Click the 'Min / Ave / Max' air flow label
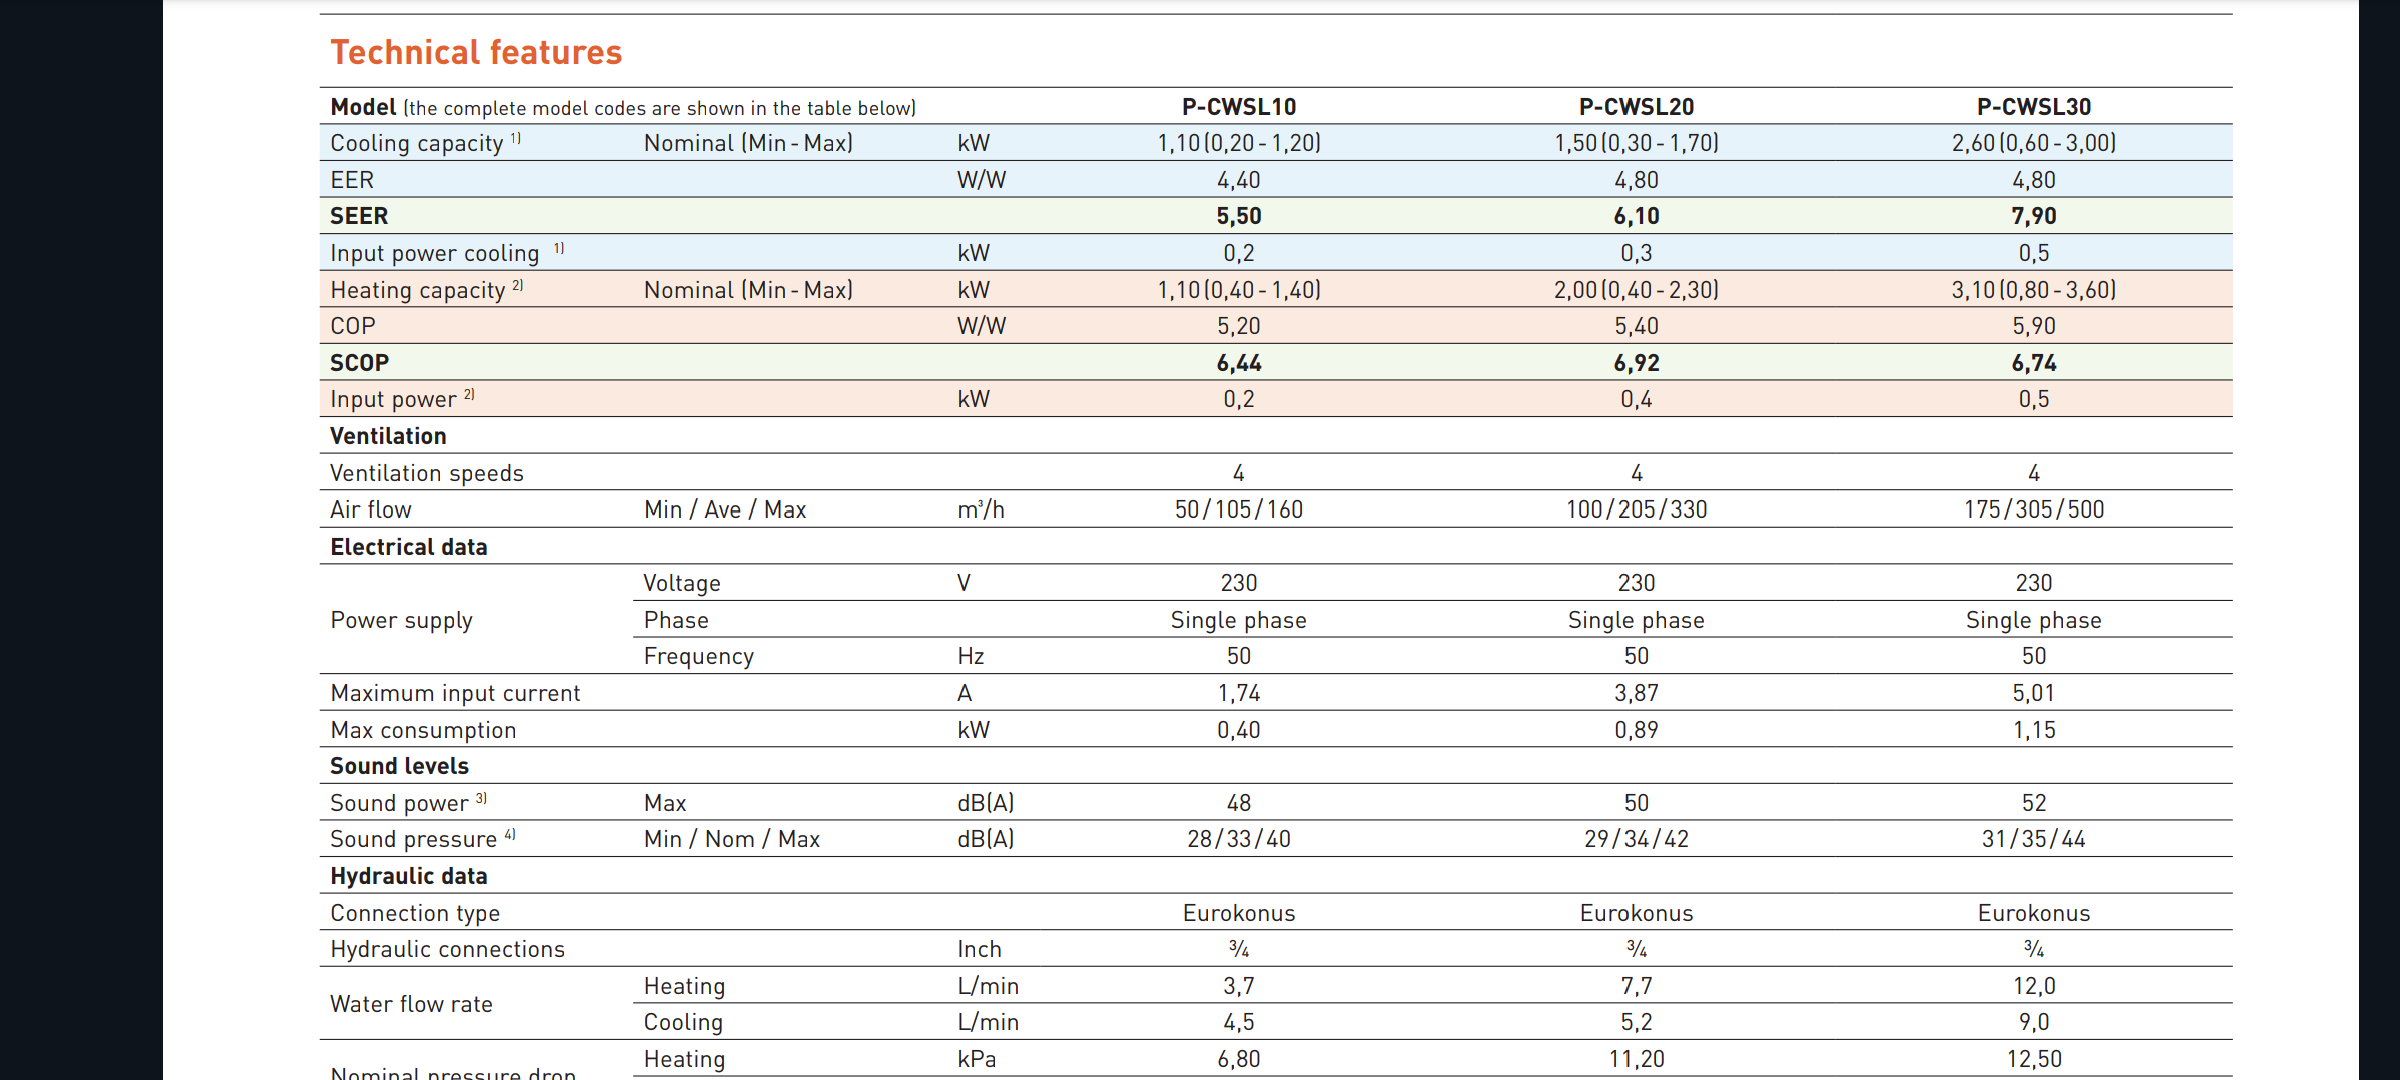This screenshot has height=1080, width=2400. pyautogui.click(x=724, y=510)
